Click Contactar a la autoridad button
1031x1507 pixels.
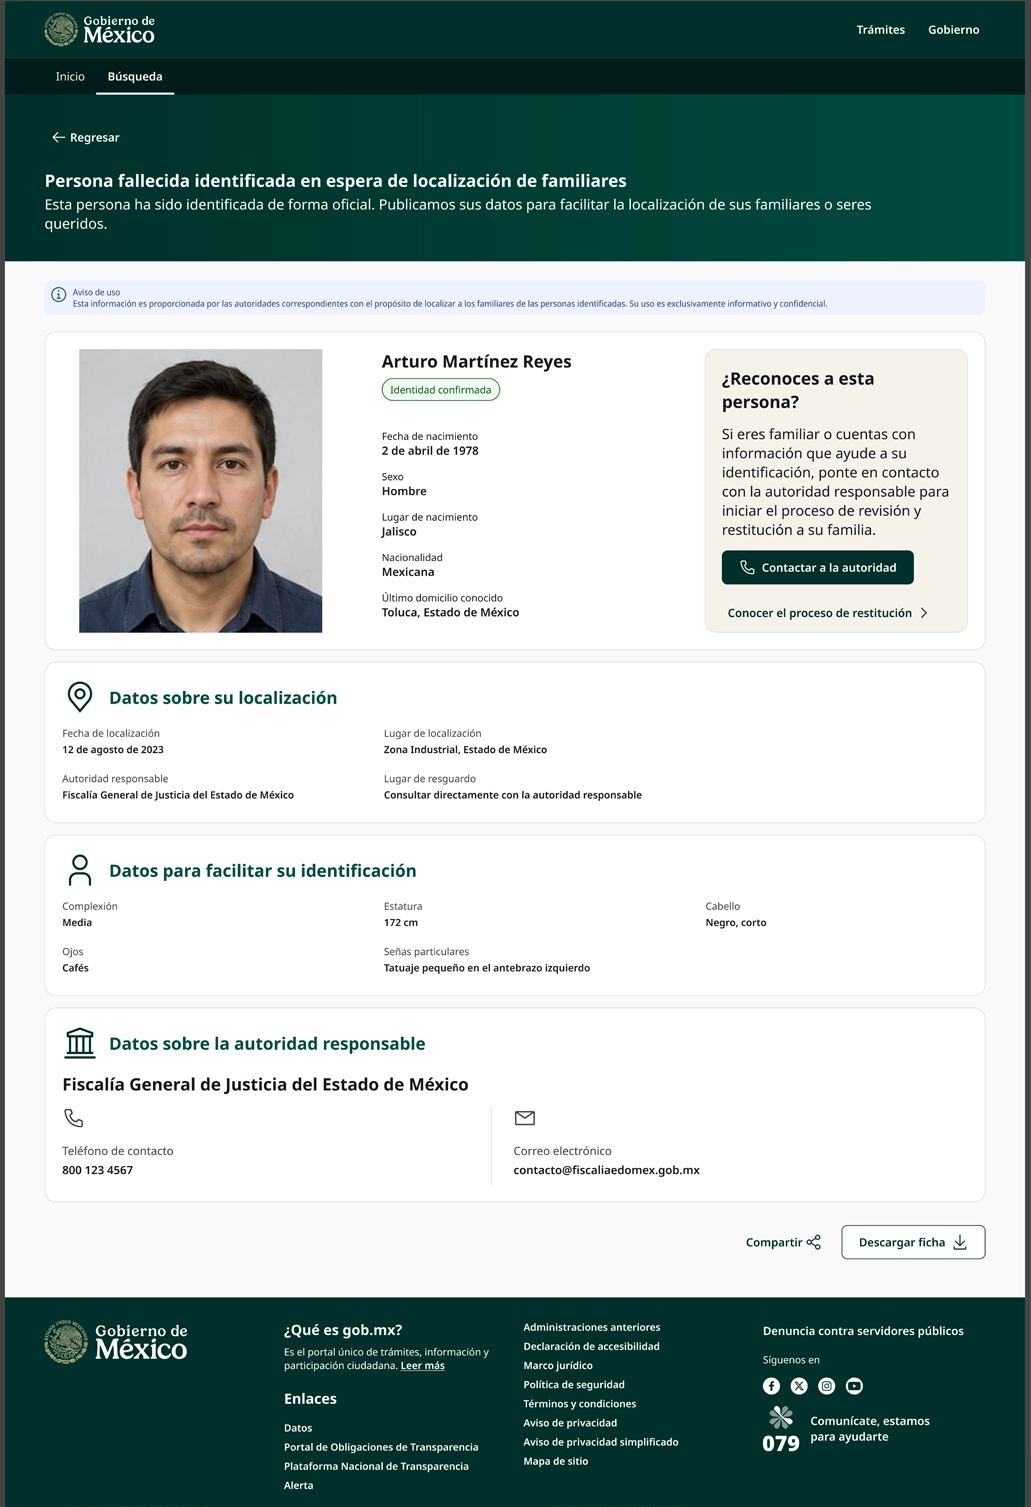click(818, 567)
